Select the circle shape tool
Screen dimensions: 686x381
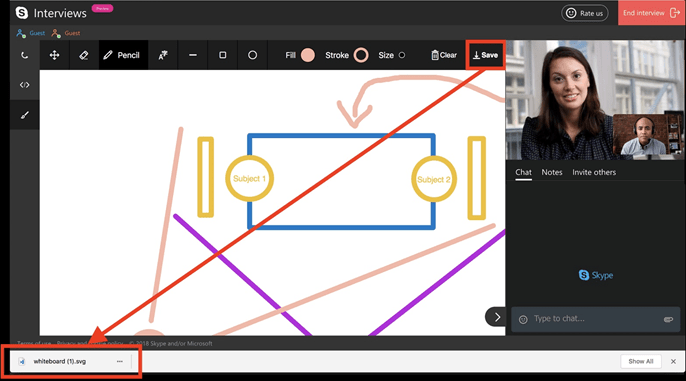click(x=252, y=55)
